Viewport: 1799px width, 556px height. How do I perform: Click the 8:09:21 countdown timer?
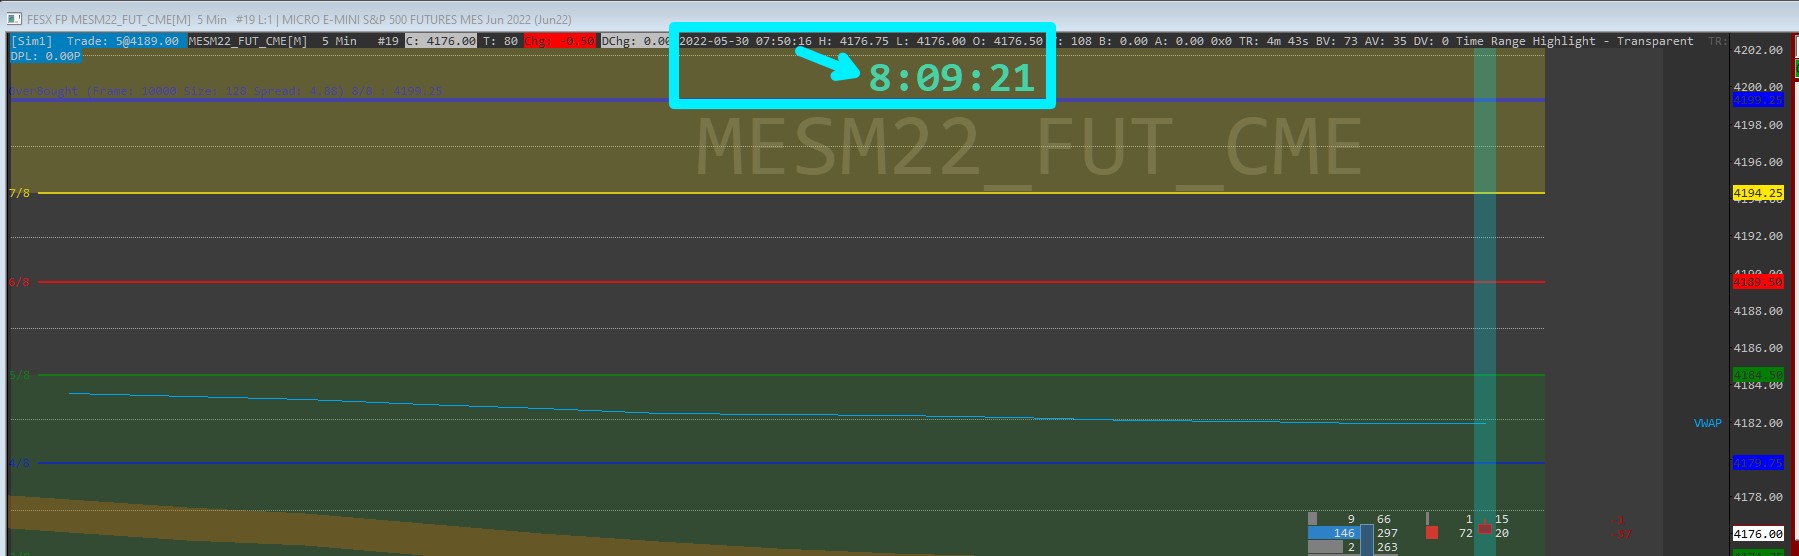tap(951, 78)
